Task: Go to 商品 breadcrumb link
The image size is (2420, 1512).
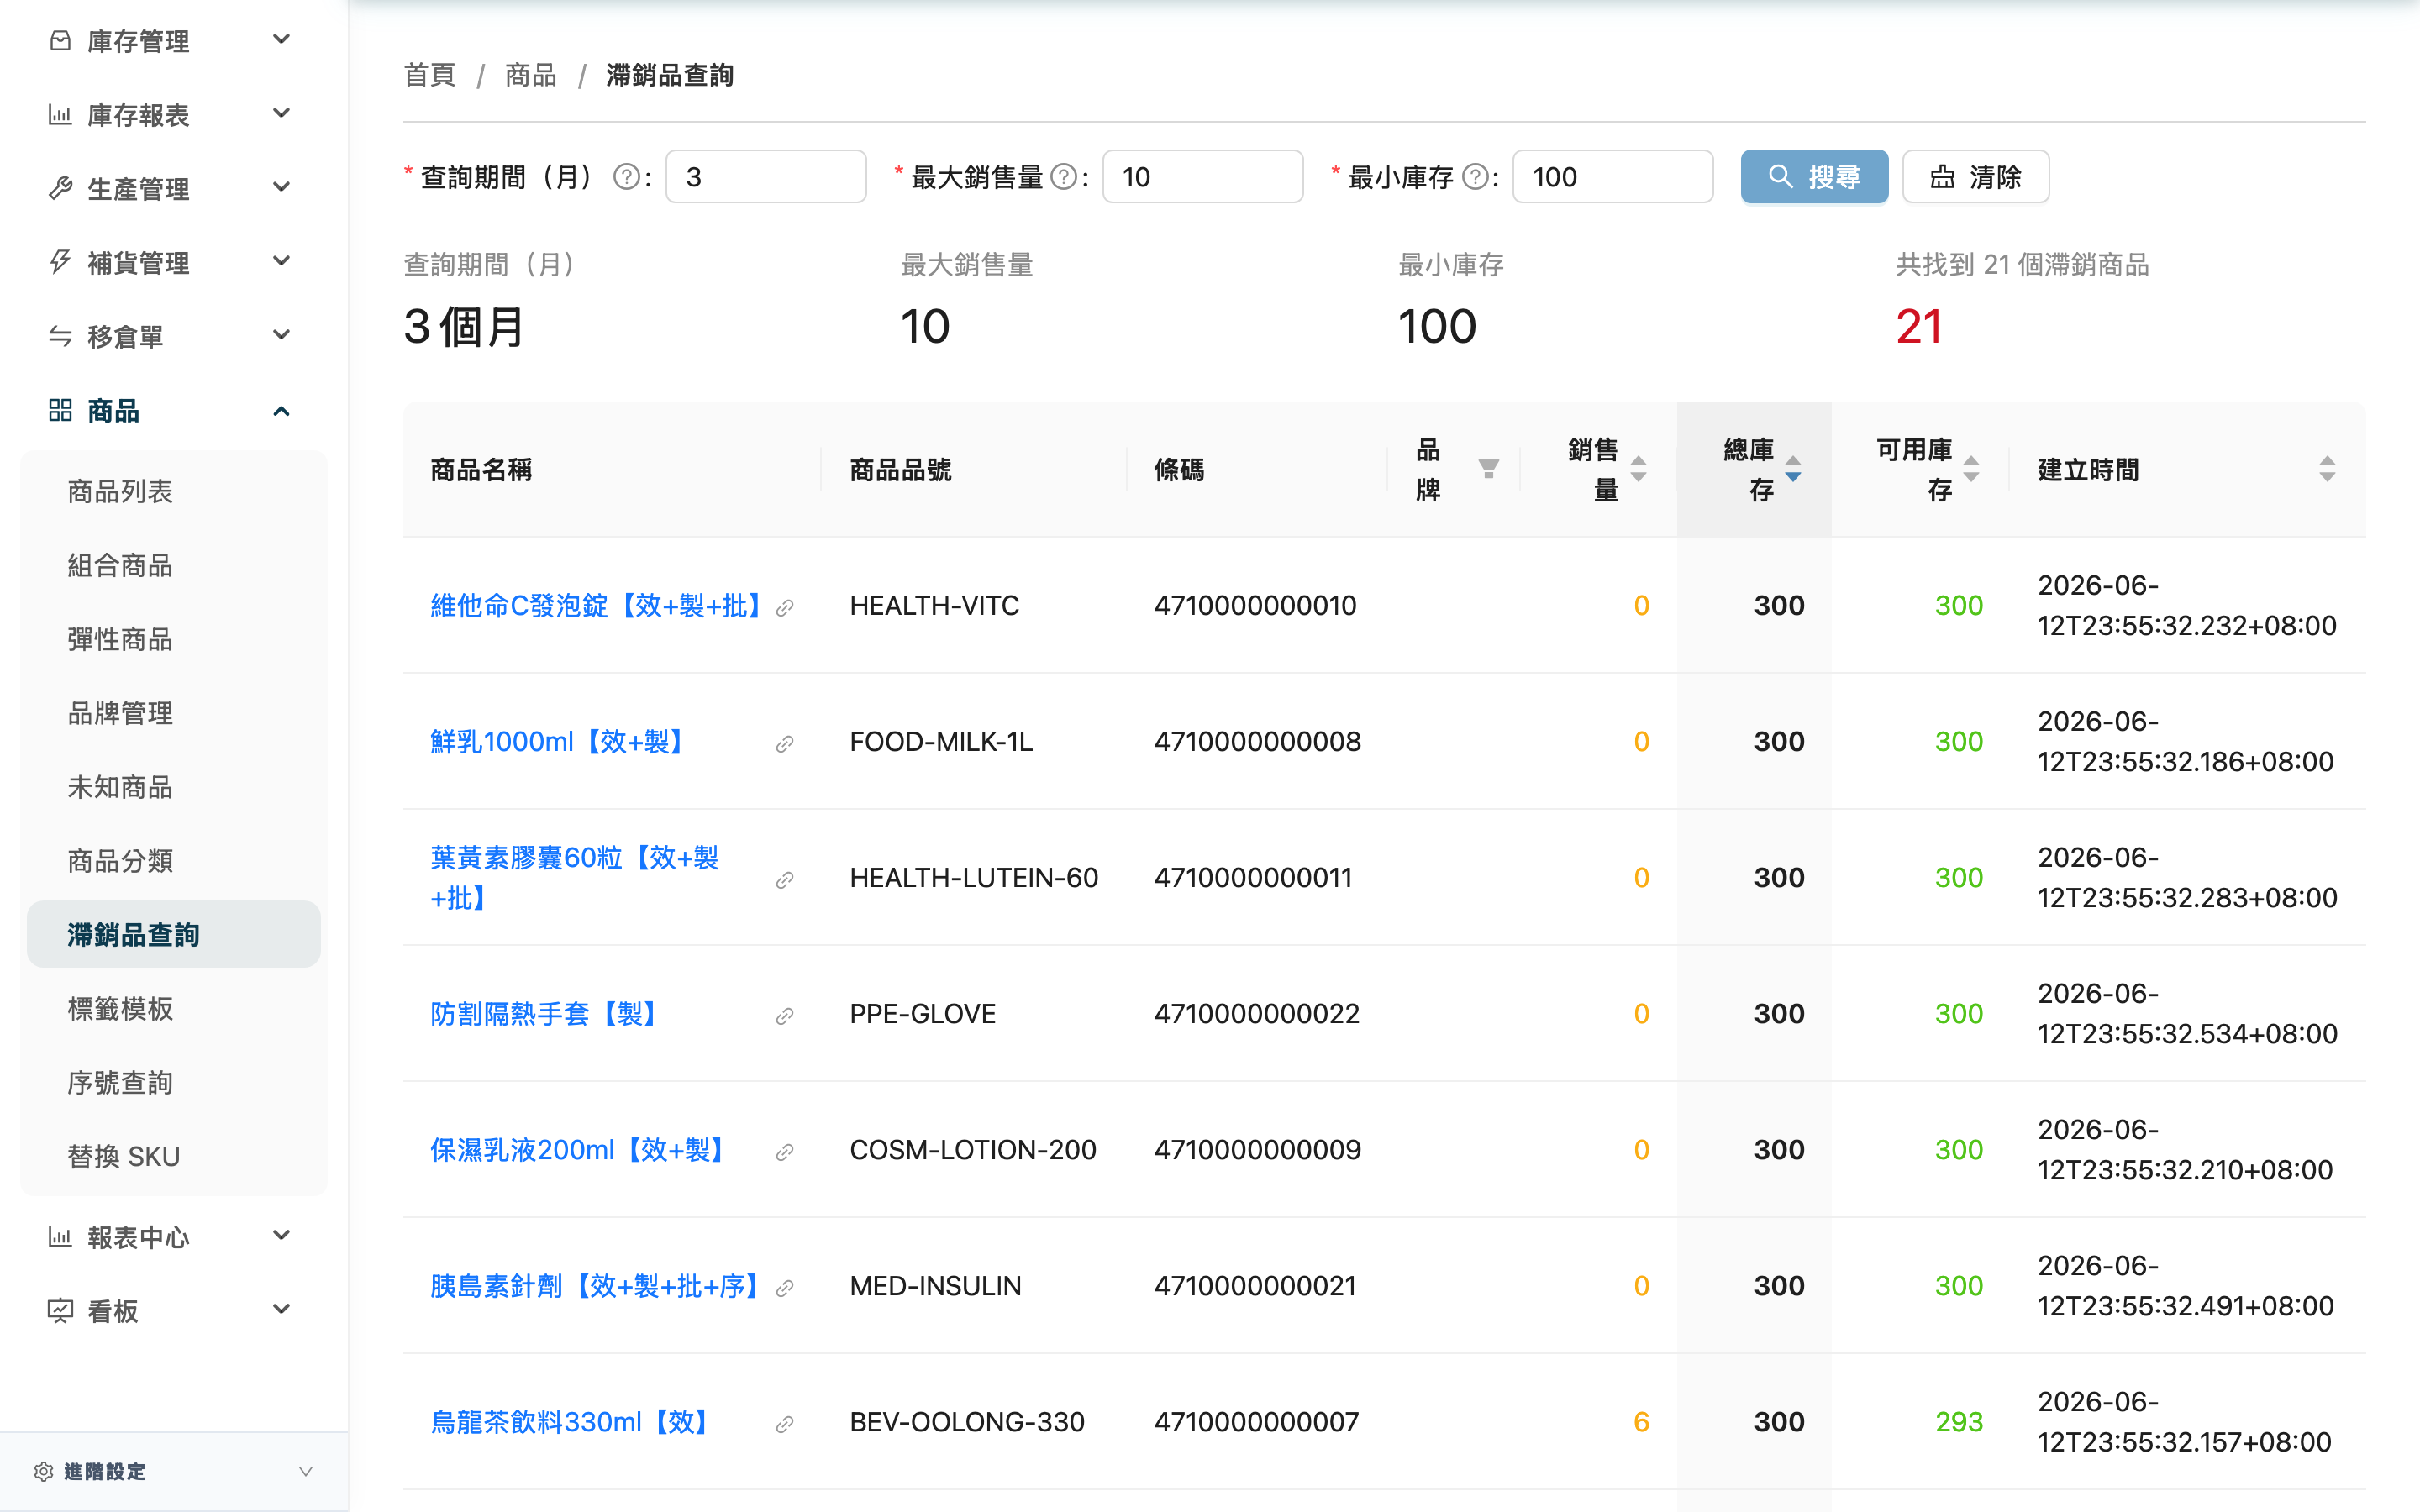Action: [x=531, y=75]
